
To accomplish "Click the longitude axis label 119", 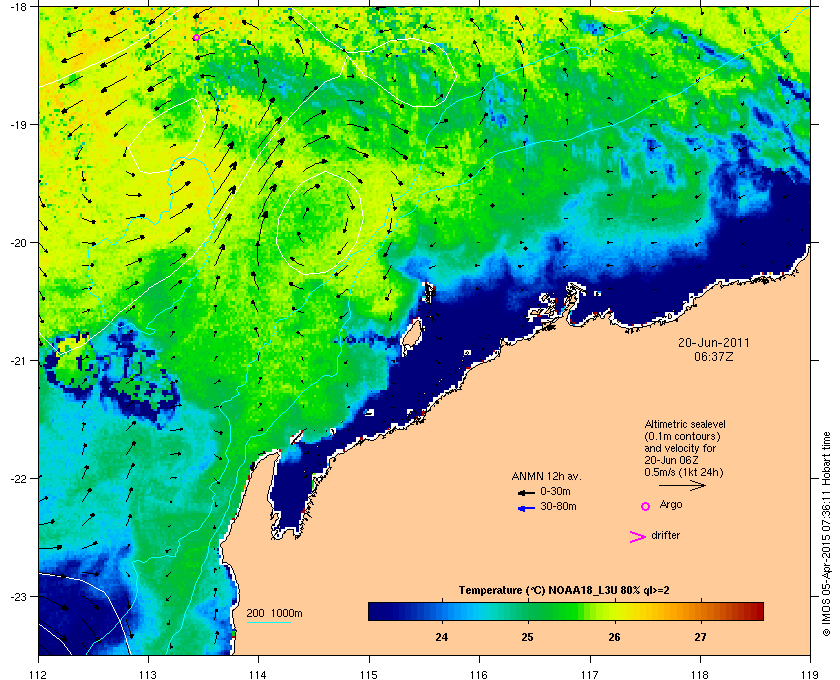I will pyautogui.click(x=811, y=675).
